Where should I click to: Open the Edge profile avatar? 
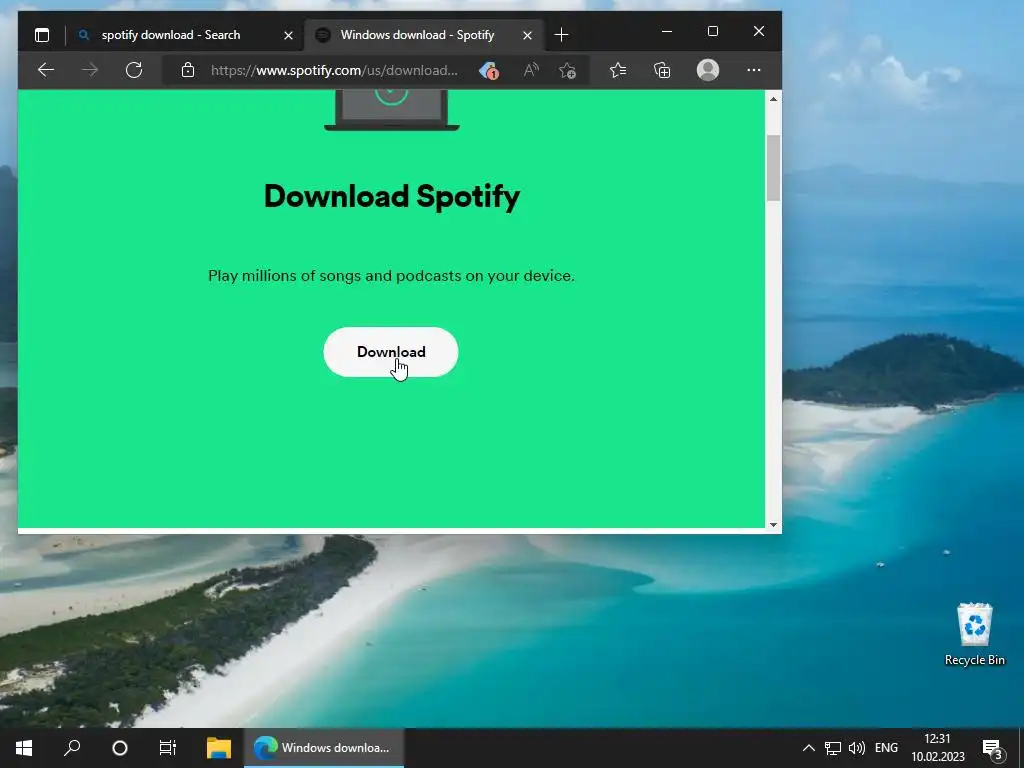coord(708,70)
